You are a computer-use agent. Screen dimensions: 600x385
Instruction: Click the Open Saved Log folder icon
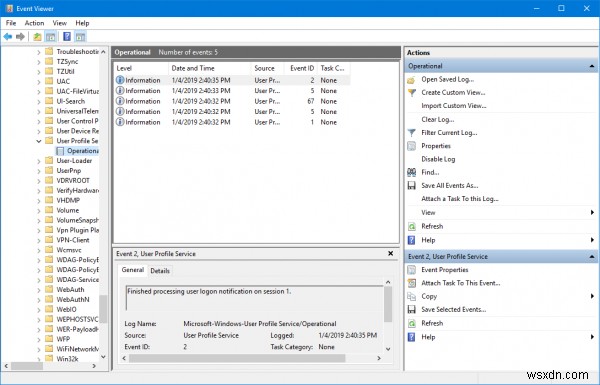point(411,80)
